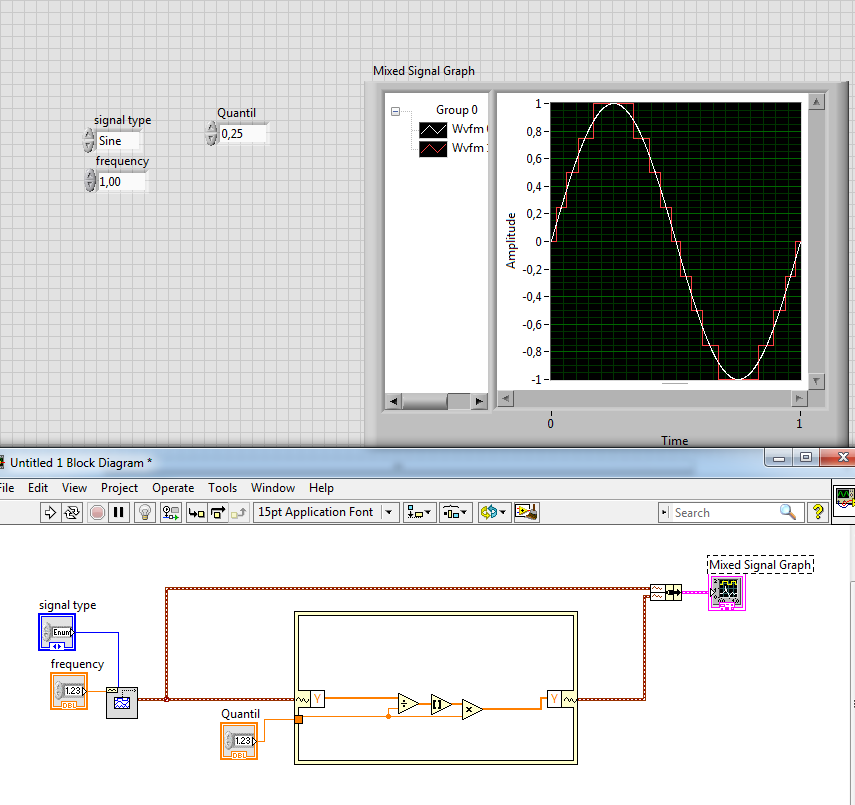Open the Project menu
This screenshot has width=855, height=805.
click(x=119, y=488)
